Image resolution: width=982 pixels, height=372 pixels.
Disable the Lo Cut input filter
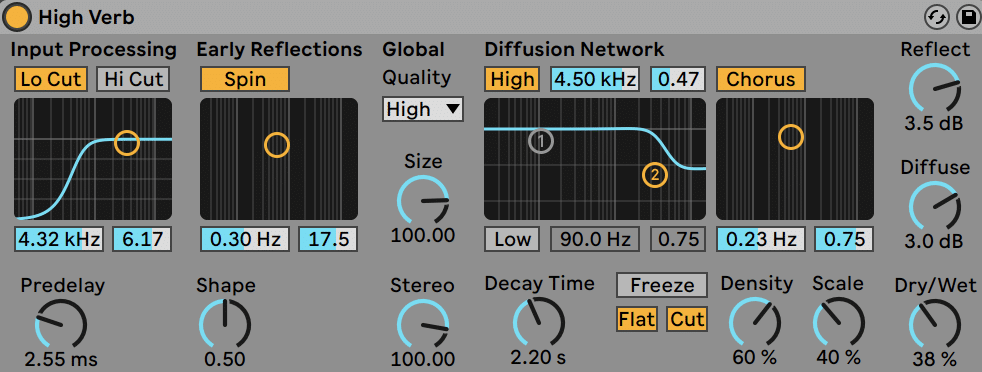51,80
